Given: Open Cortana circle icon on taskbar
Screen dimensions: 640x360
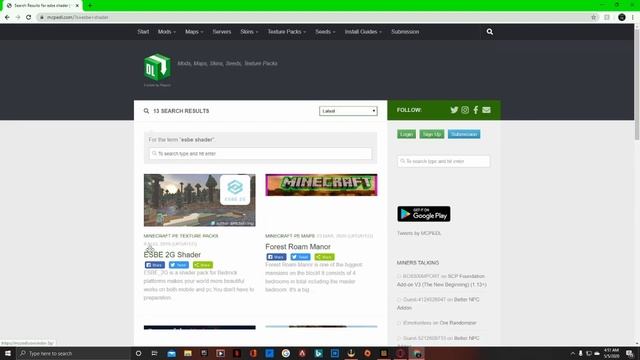Looking at the screenshot, I should coord(138,353).
